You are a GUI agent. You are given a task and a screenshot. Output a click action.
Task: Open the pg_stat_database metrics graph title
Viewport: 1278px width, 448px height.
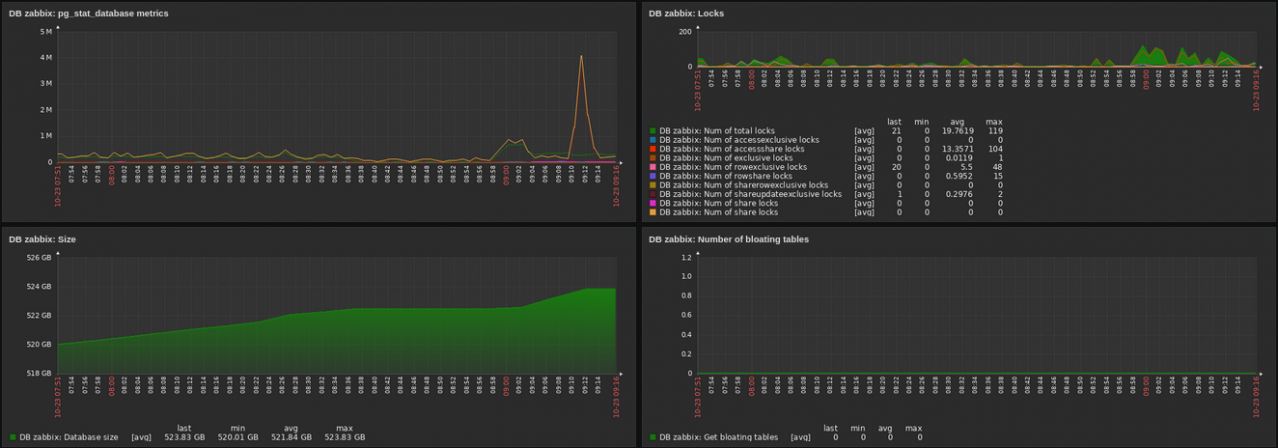pos(88,13)
